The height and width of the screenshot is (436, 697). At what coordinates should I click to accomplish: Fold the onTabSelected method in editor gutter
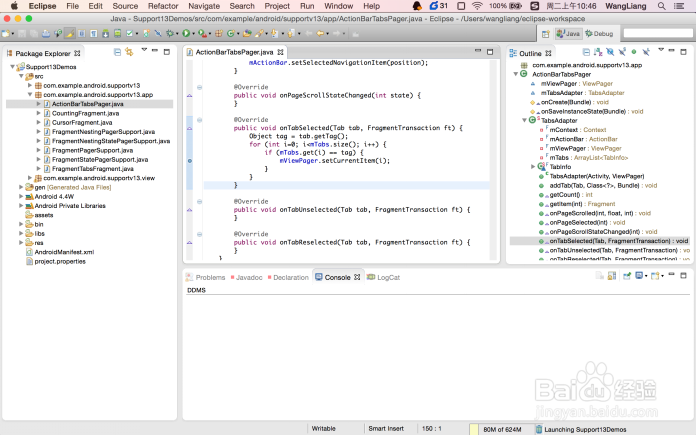199,120
